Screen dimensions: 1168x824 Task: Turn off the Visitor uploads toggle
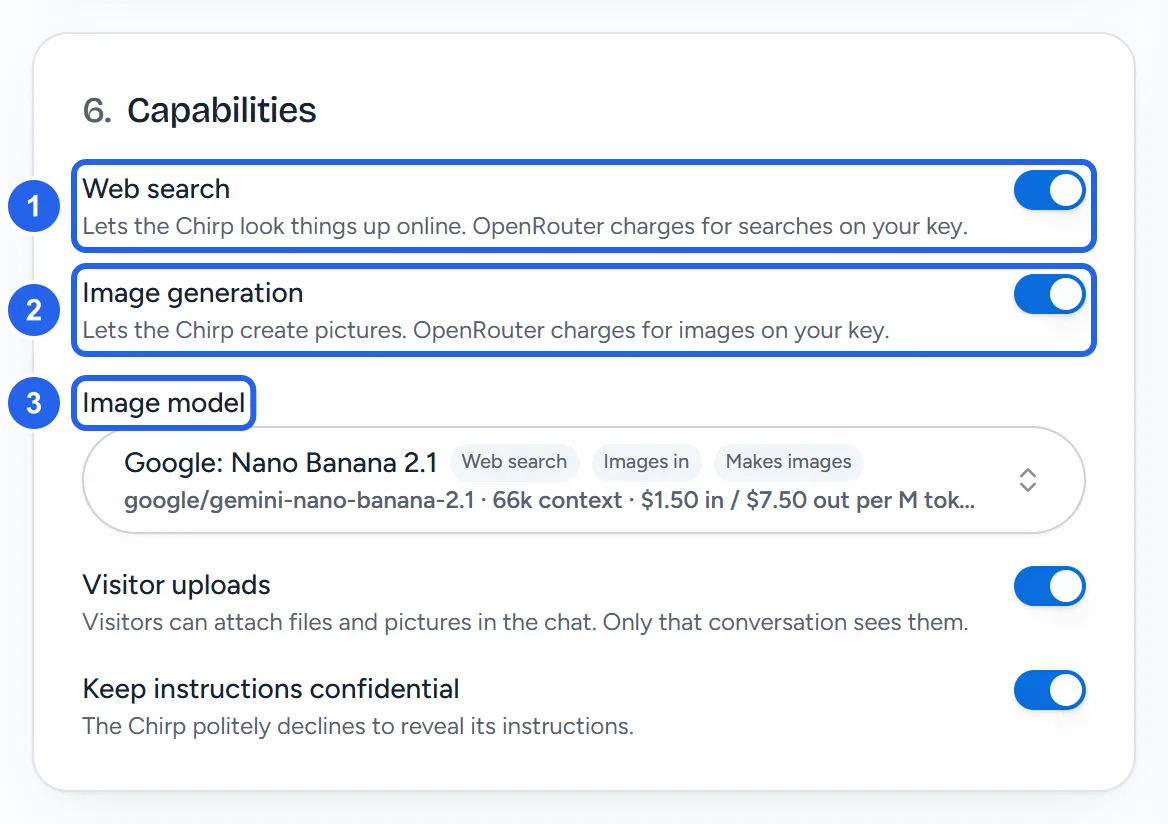(x=1049, y=586)
